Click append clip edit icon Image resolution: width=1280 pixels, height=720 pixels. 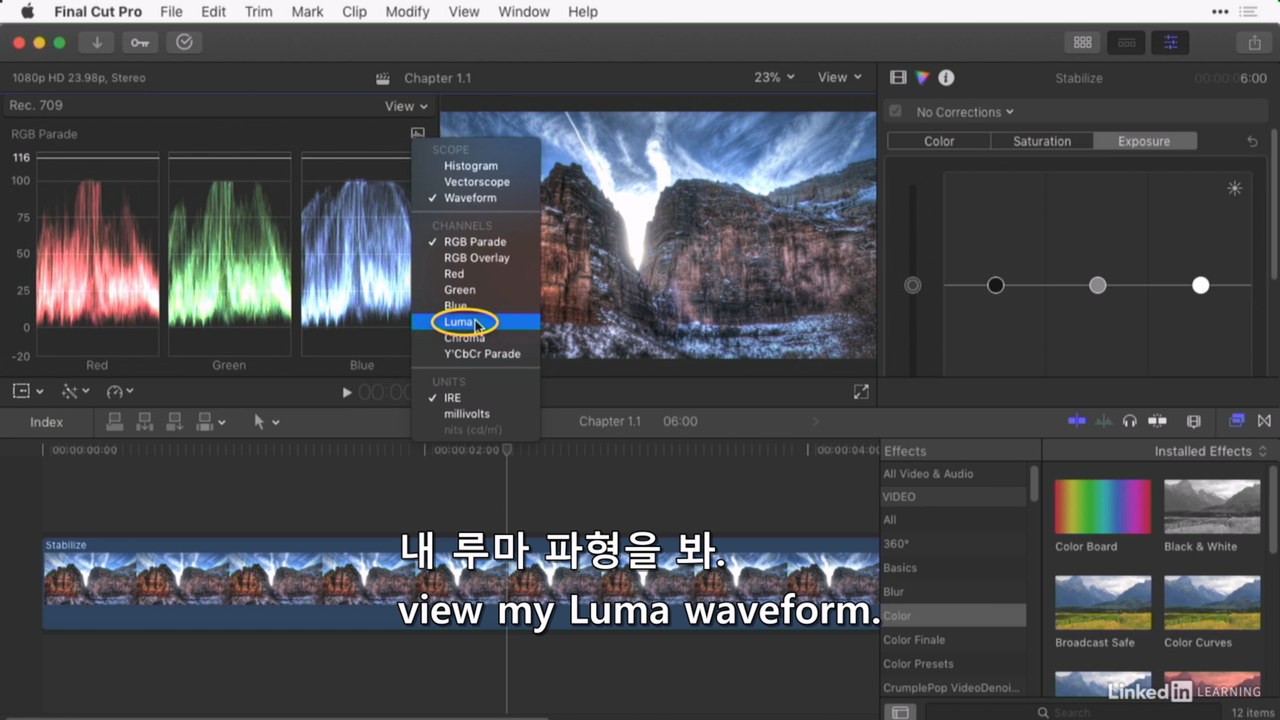pyautogui.click(x=175, y=422)
